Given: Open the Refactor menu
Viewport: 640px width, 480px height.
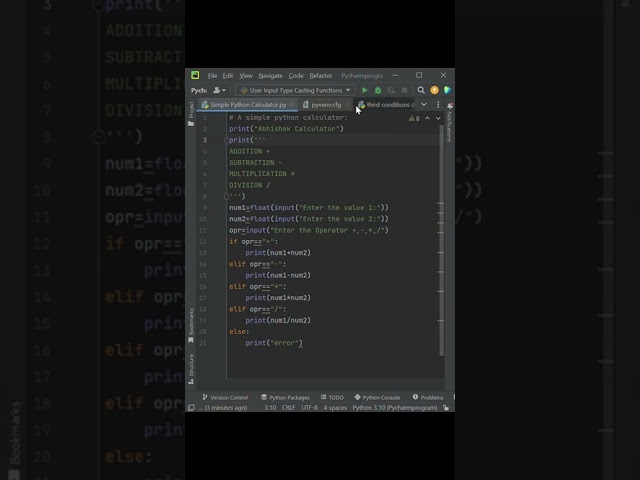Looking at the screenshot, I should (x=321, y=76).
